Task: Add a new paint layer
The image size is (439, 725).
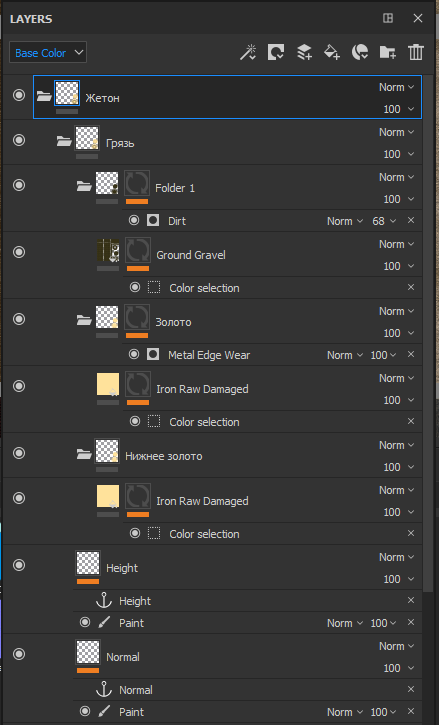Action: (304, 52)
